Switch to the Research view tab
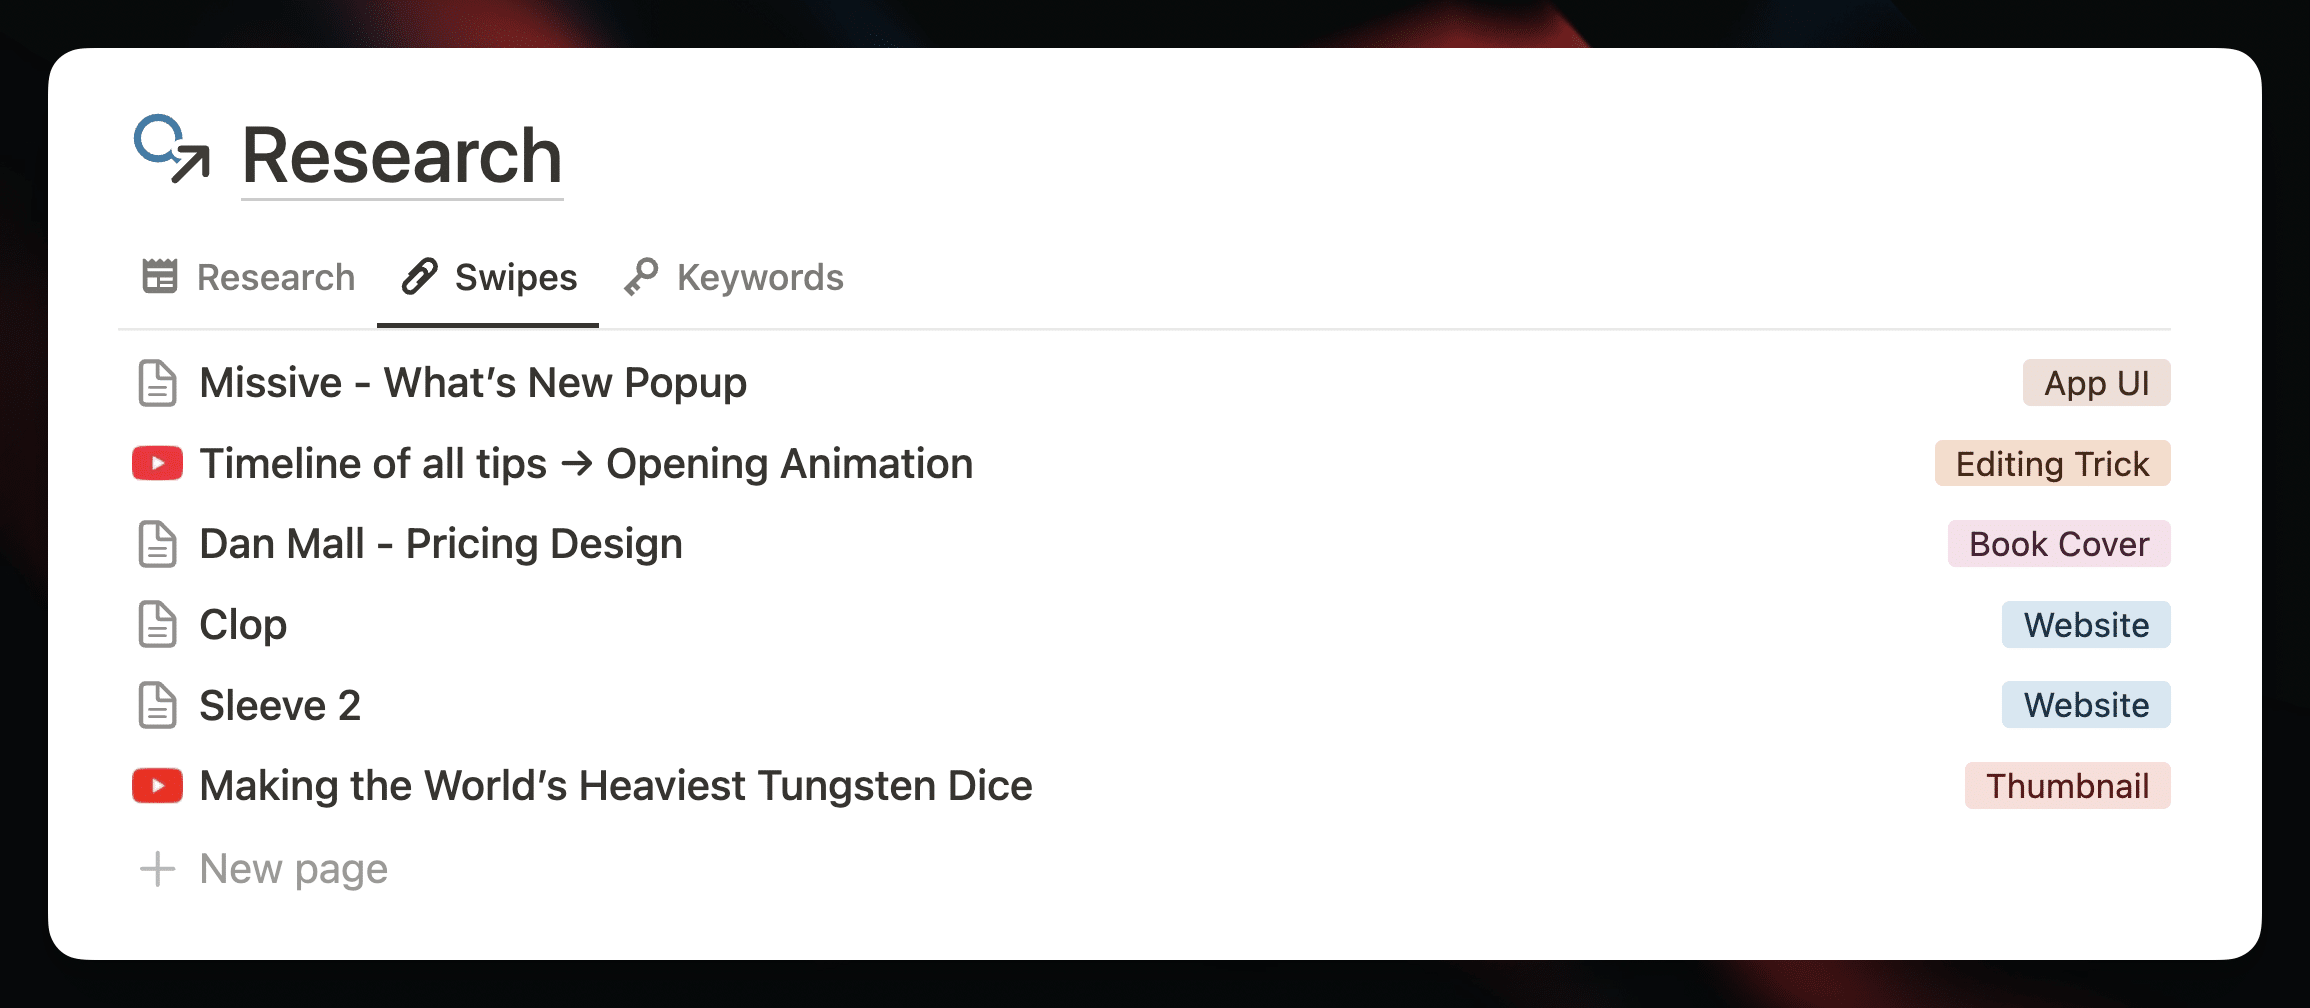This screenshot has width=2310, height=1008. coord(249,277)
